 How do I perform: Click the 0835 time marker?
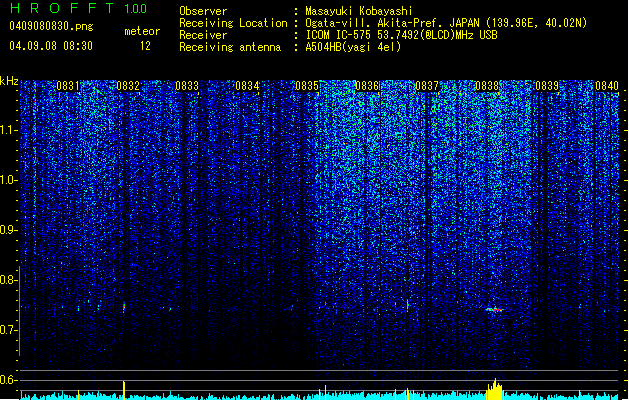pyautogui.click(x=307, y=85)
